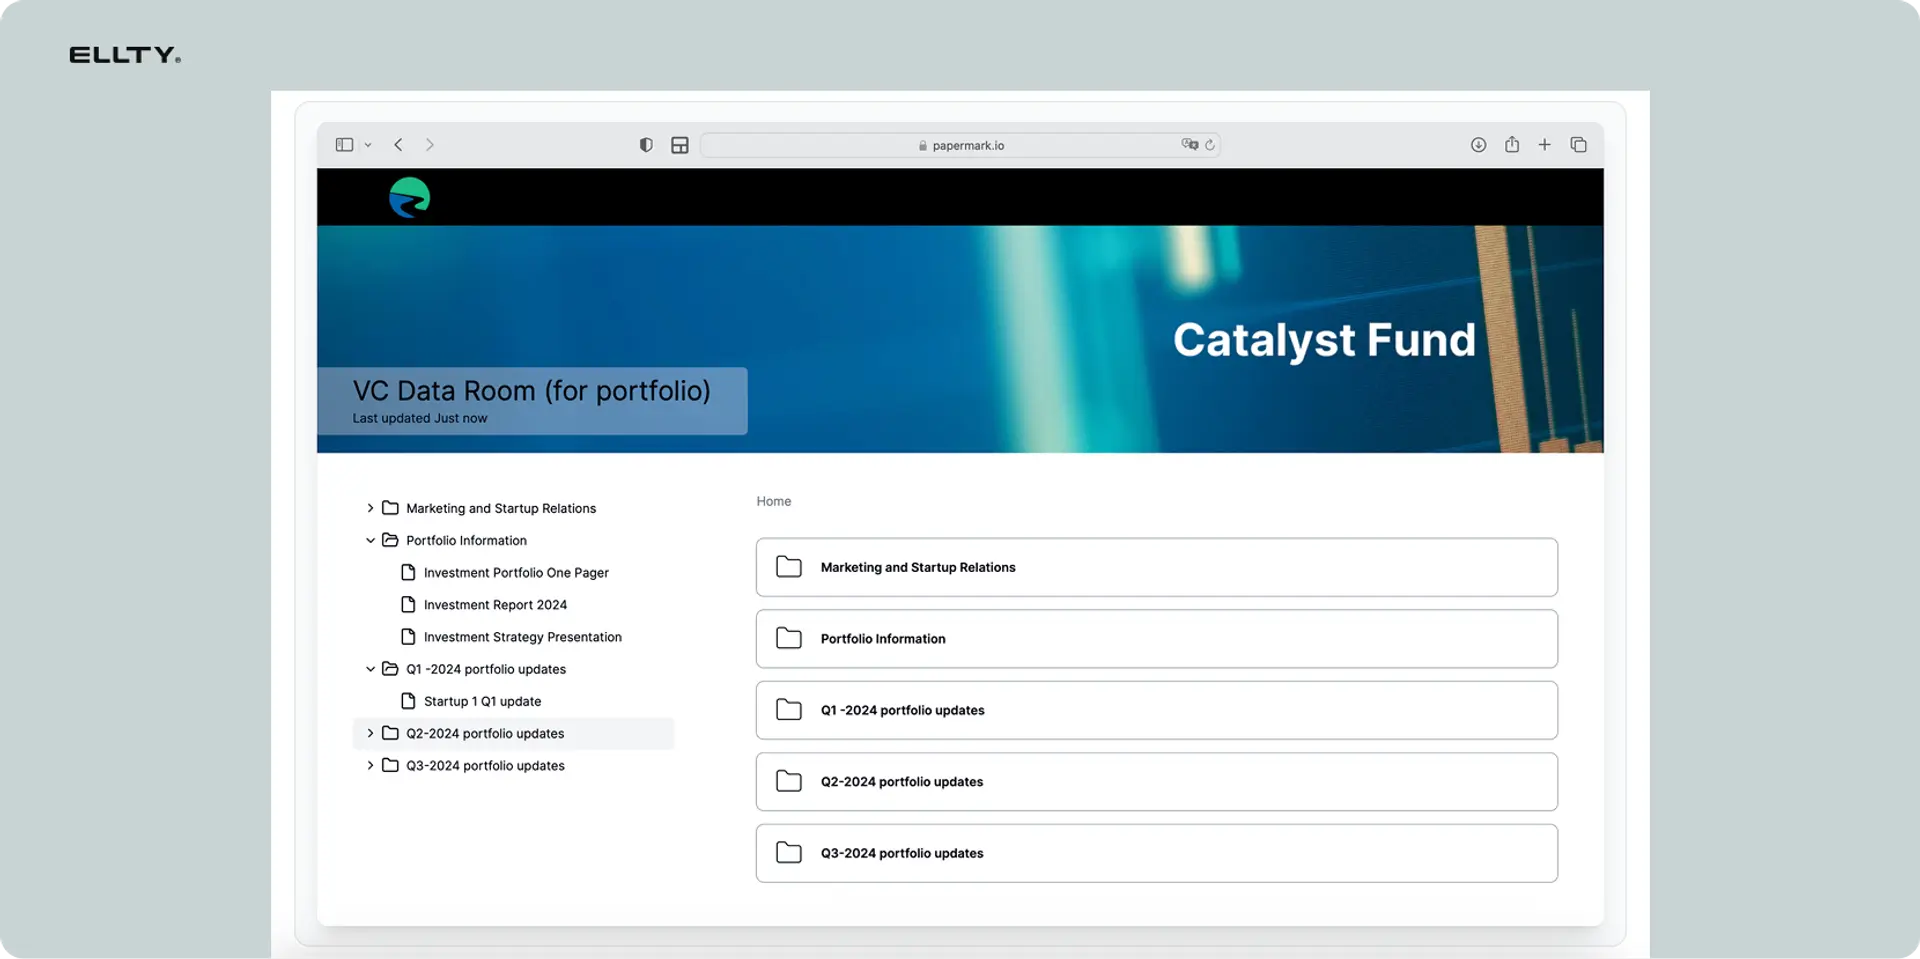Click the Catalyst Fund logo
Viewport: 1920px width, 959px height.
coord(409,197)
